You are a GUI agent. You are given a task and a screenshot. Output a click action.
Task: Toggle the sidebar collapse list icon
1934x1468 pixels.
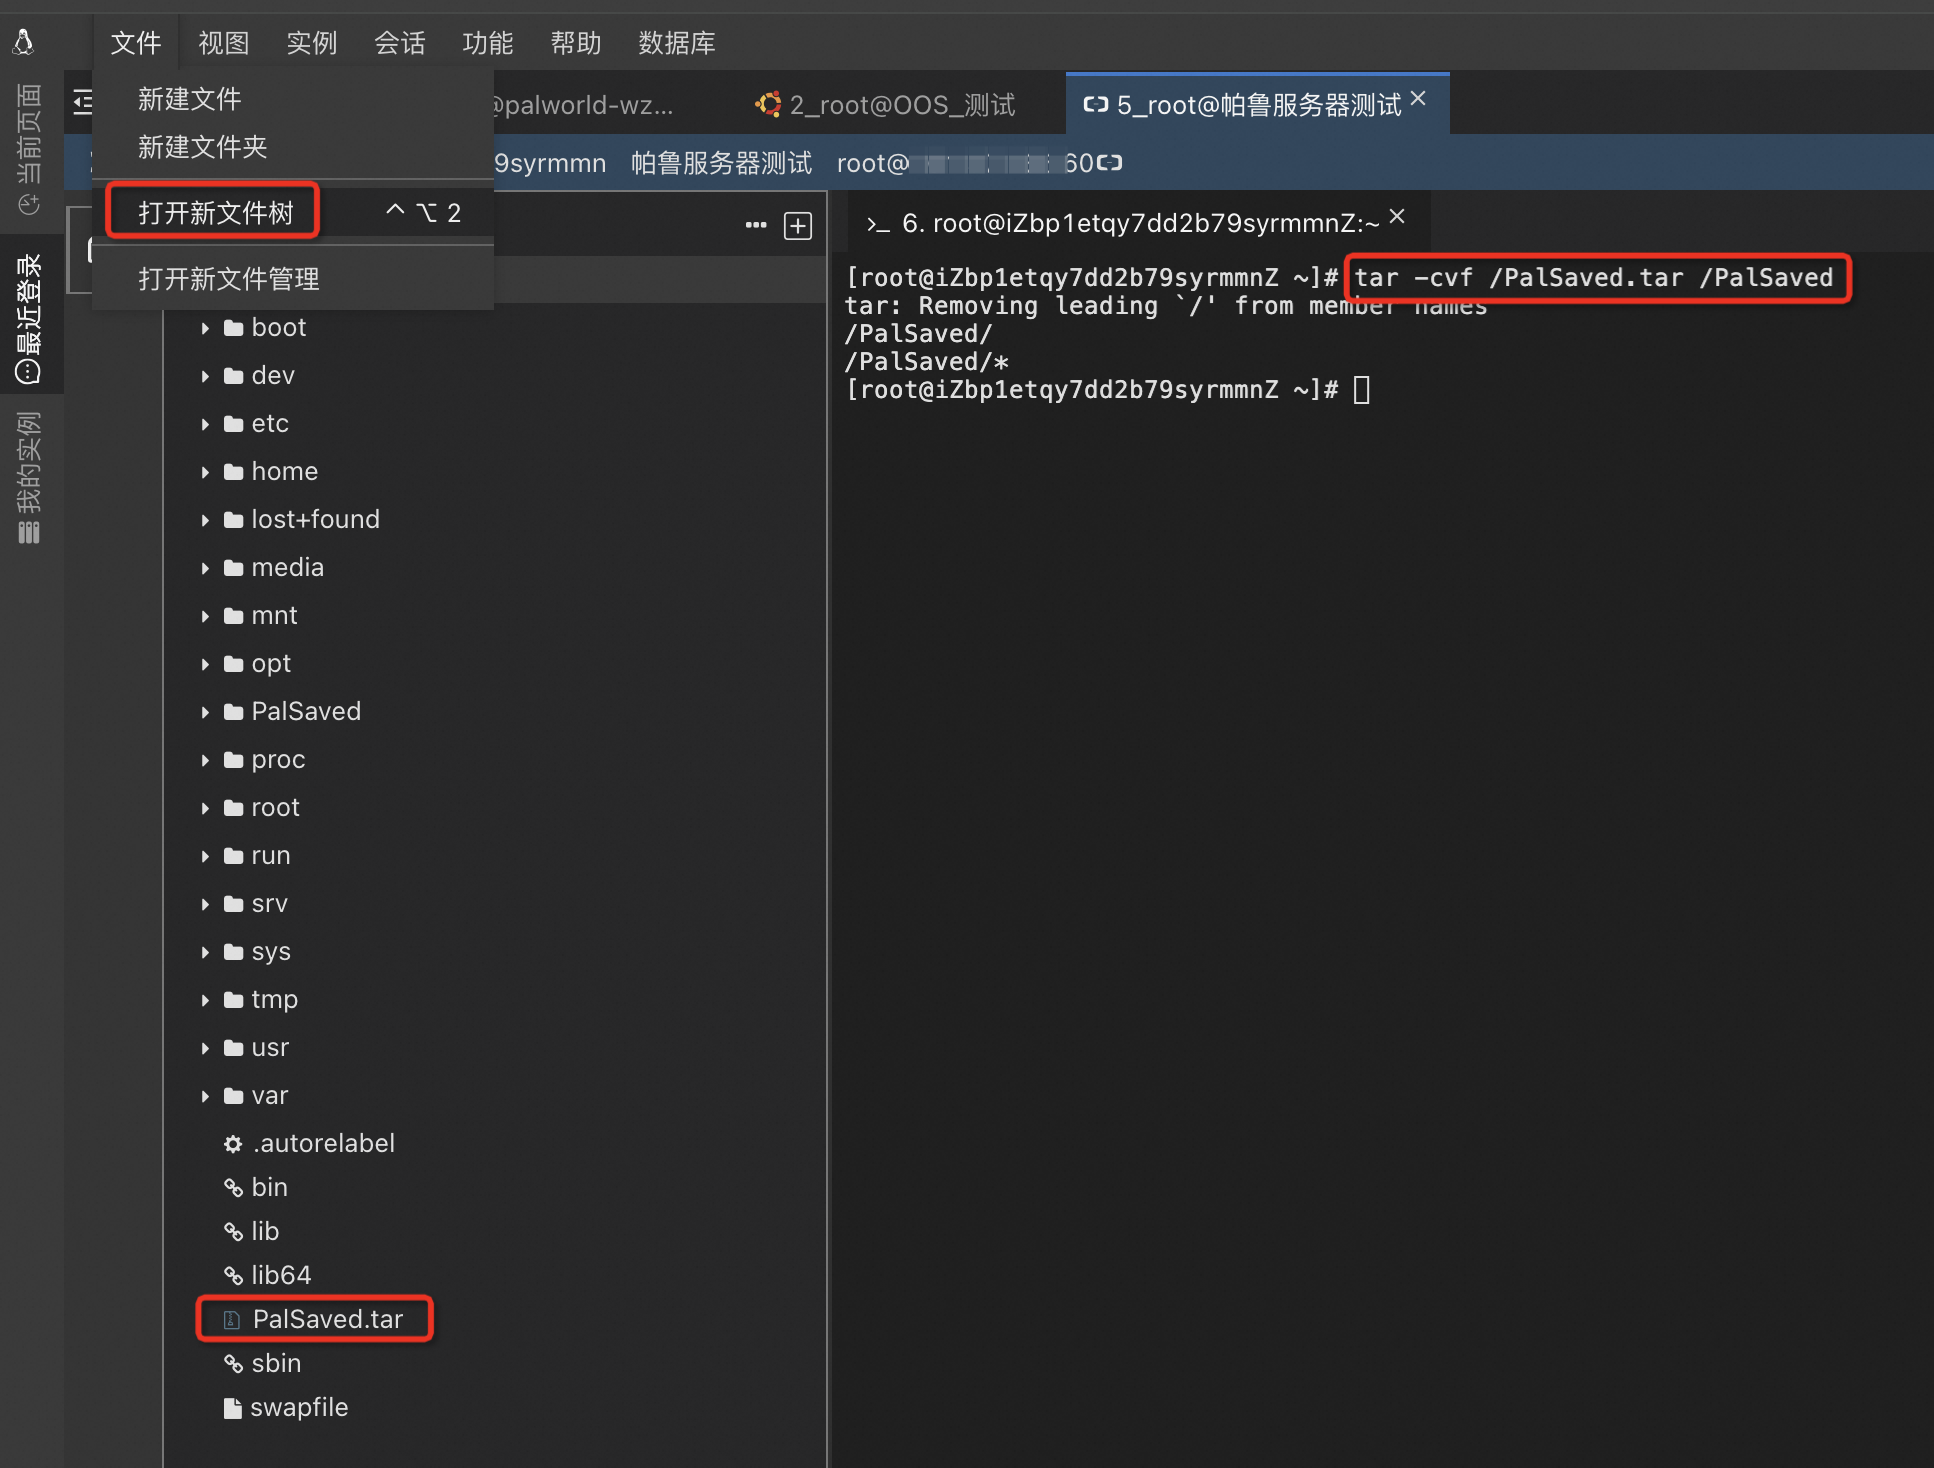83,102
